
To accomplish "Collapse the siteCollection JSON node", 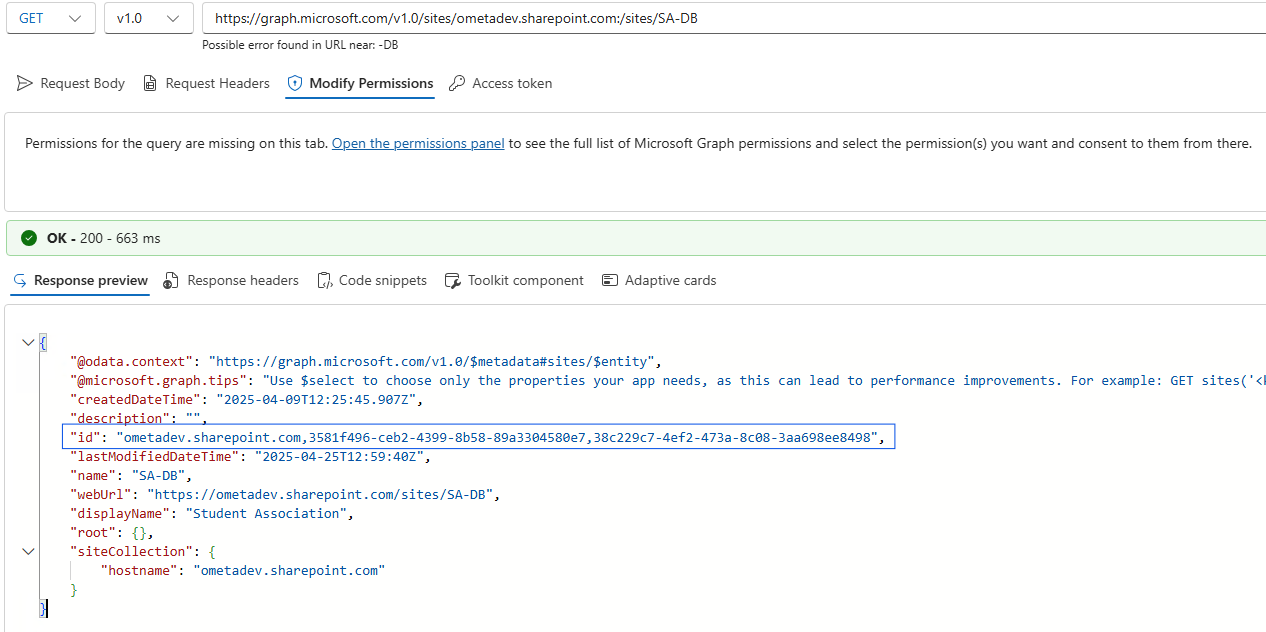I will click(28, 552).
